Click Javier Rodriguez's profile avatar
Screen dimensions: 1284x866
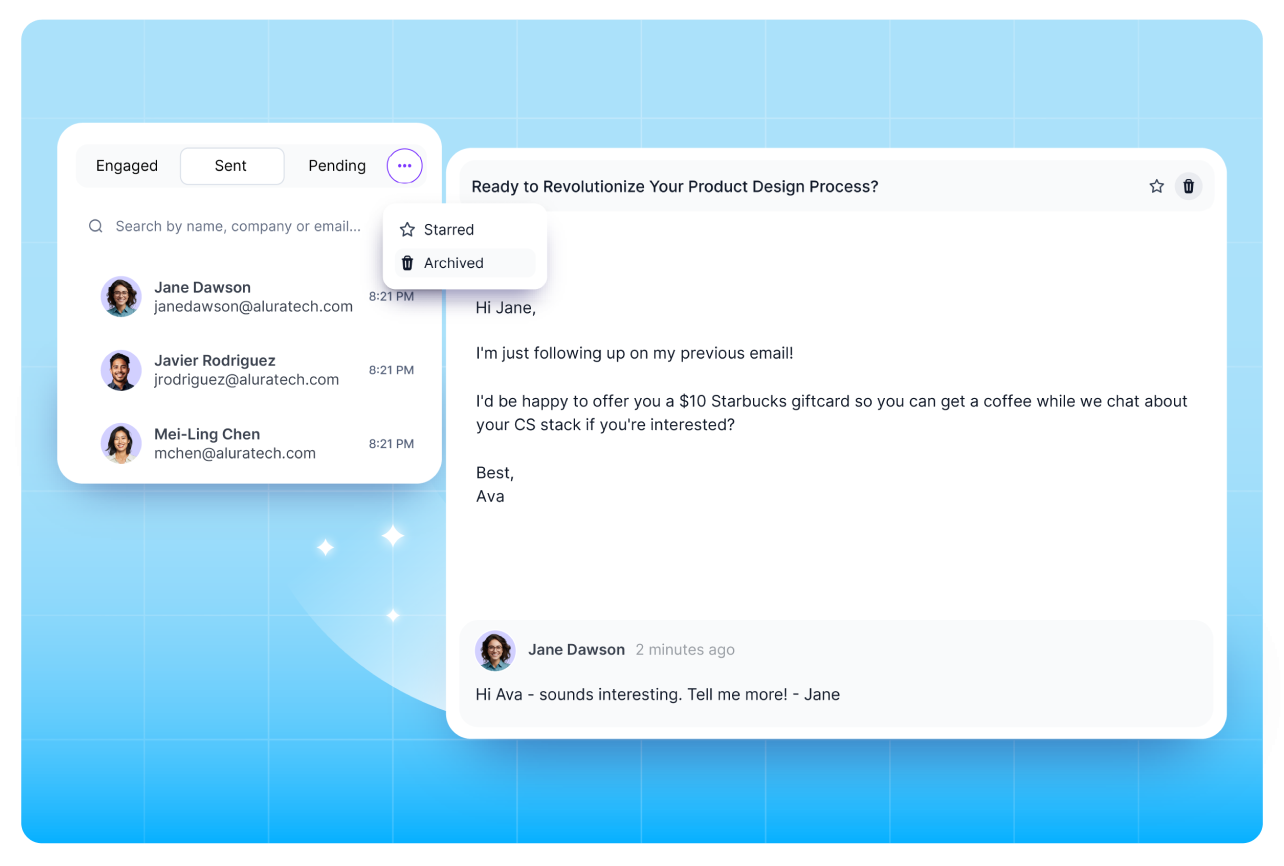pyautogui.click(x=121, y=370)
